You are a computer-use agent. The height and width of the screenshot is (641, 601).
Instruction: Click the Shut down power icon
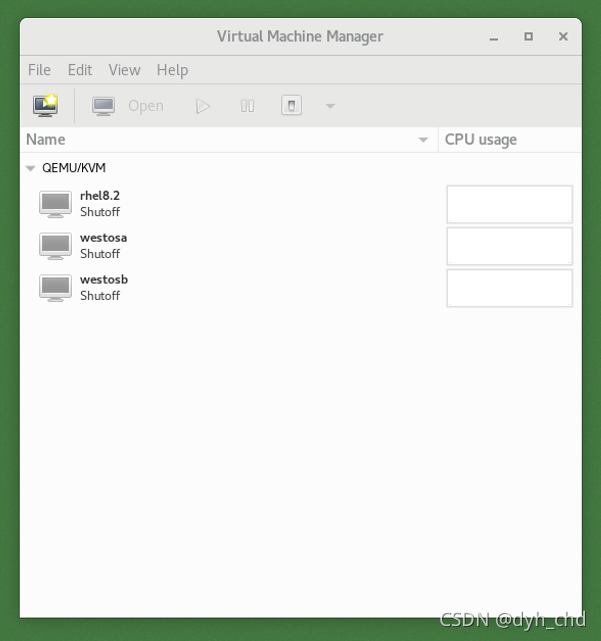pyautogui.click(x=292, y=105)
